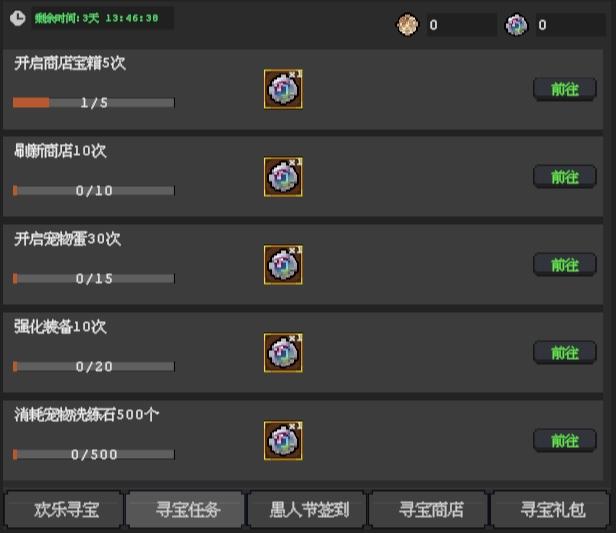Viewport: 616px width, 533px height.
Task: Switch to the 欢乐寻宝 tab
Action: 64,510
